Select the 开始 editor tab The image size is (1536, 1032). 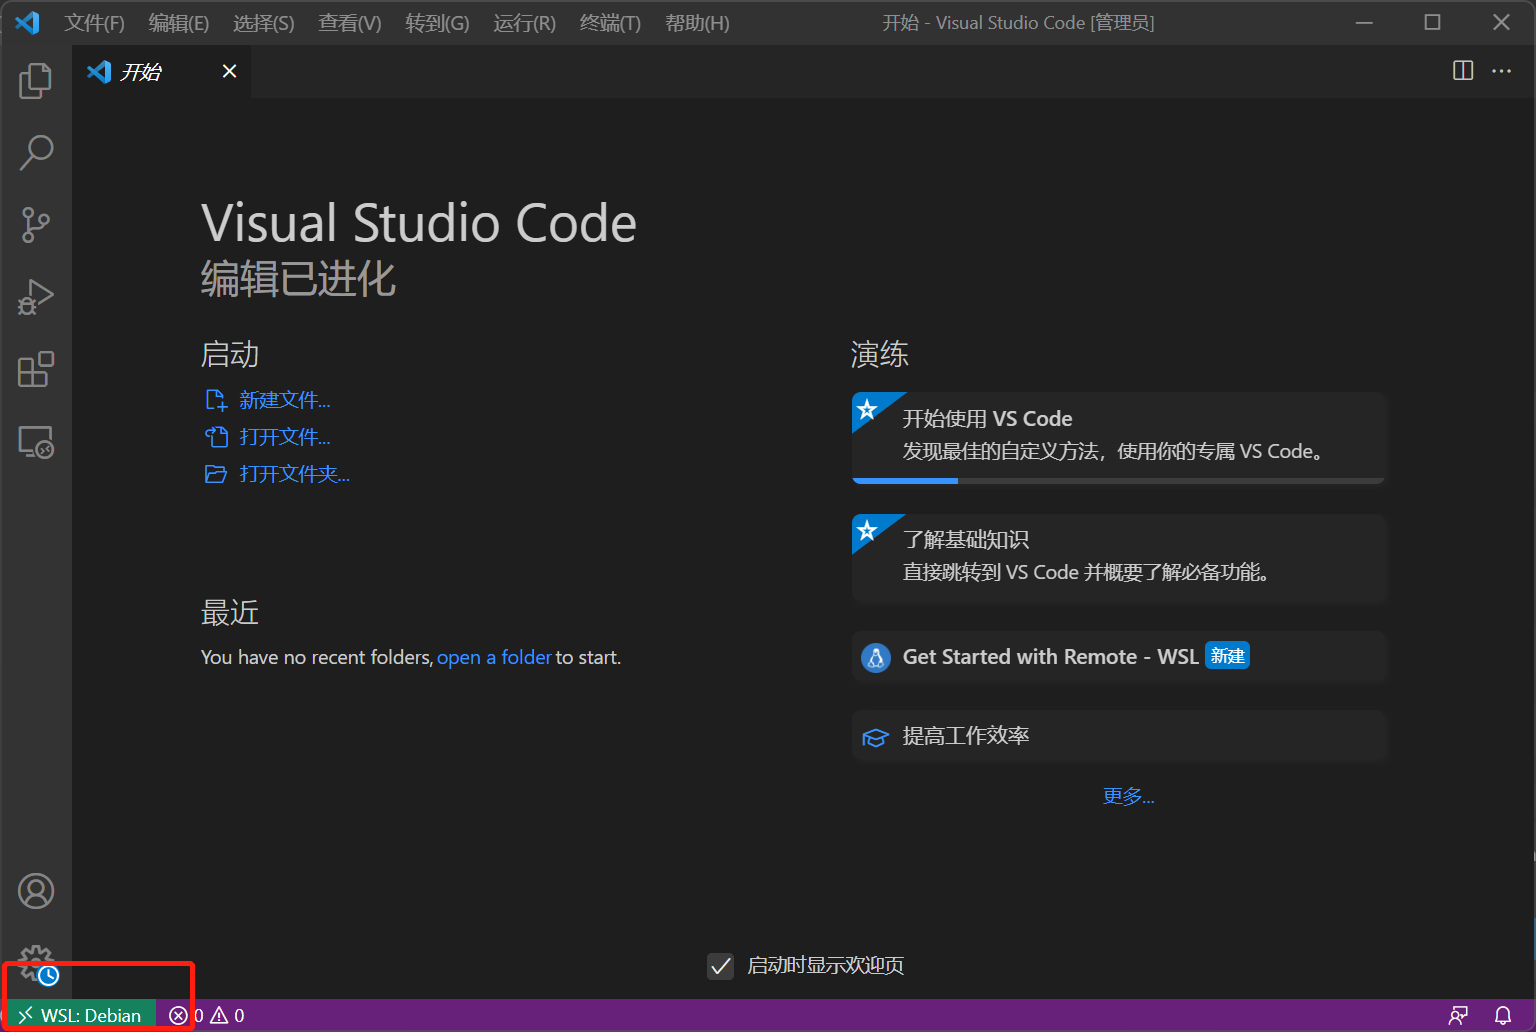(162, 71)
